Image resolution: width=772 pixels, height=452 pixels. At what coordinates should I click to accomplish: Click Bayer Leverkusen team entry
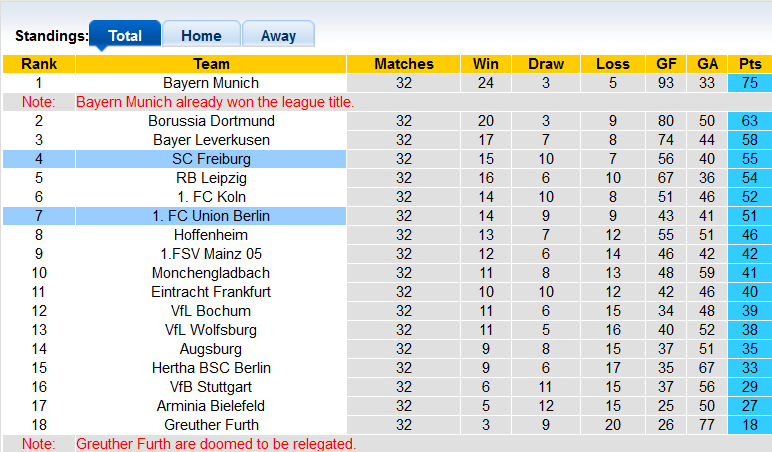tap(211, 140)
